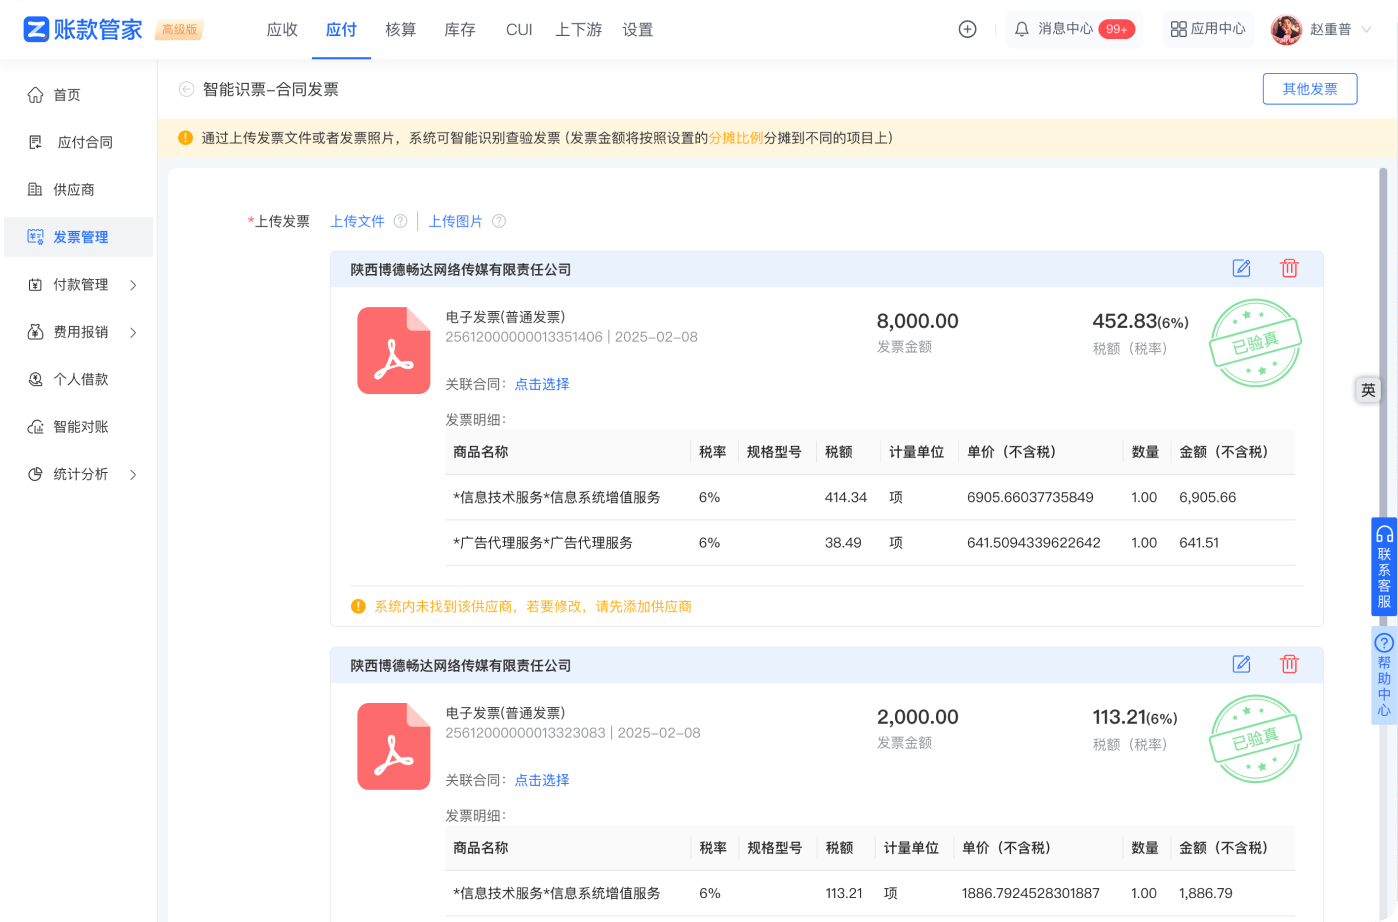Click 点击选择 link for first invoice contract

tap(541, 384)
